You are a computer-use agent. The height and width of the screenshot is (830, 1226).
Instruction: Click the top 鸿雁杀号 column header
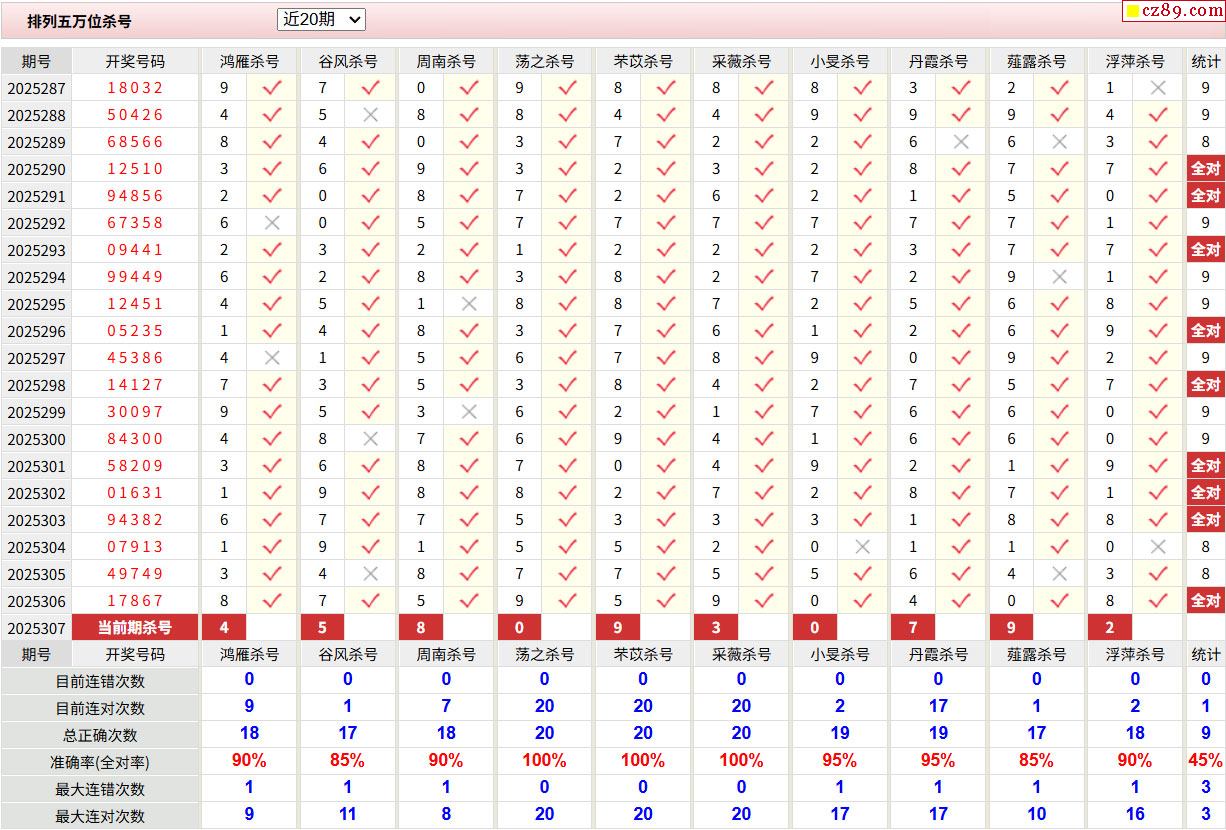click(250, 61)
